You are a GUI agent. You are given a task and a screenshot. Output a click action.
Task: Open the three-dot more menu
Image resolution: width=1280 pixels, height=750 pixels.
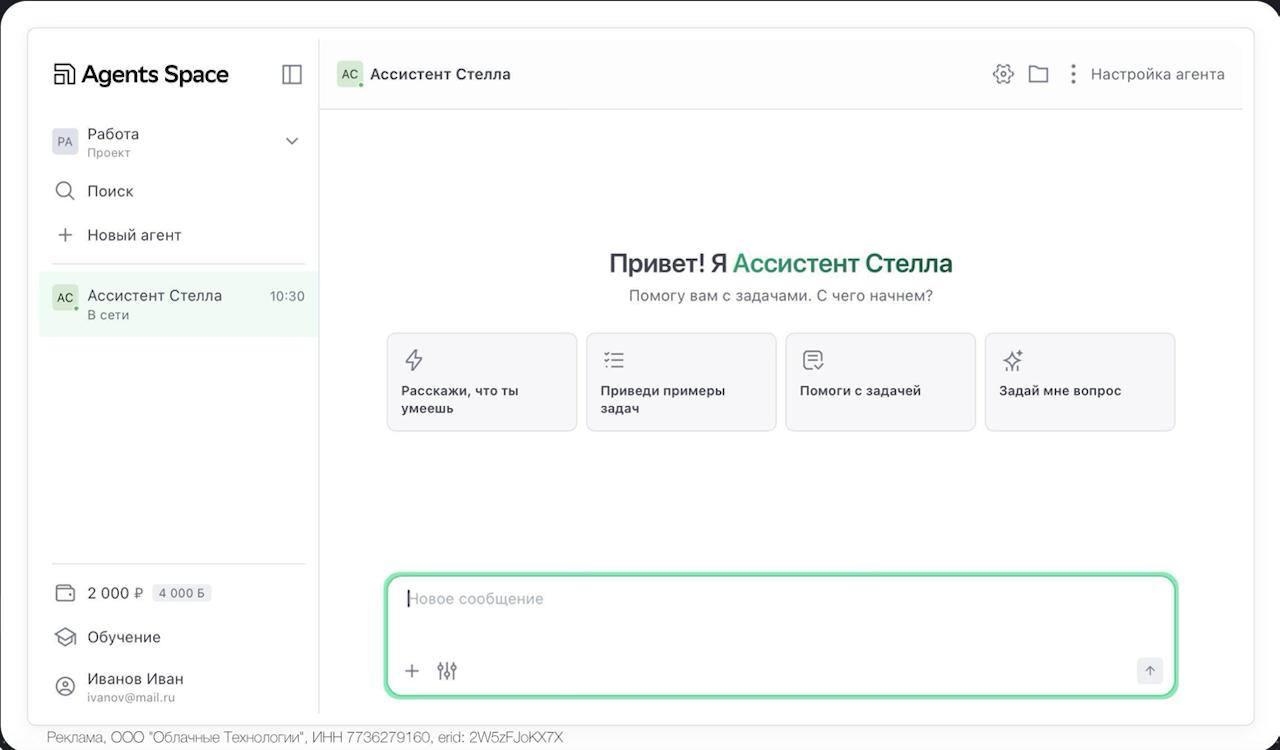pyautogui.click(x=1073, y=74)
